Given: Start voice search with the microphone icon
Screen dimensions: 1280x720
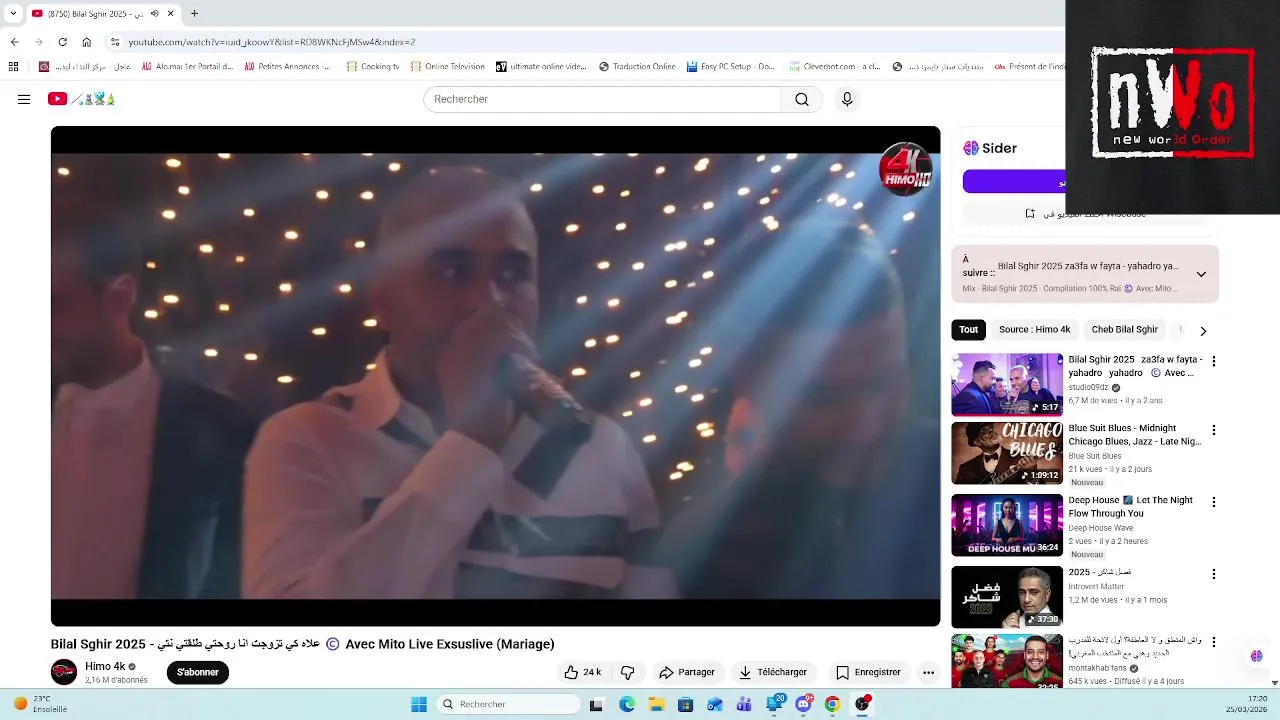Looking at the screenshot, I should click(847, 99).
